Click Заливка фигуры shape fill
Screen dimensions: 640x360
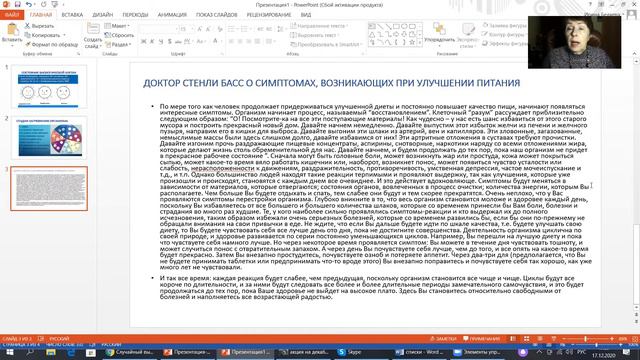(504, 25)
